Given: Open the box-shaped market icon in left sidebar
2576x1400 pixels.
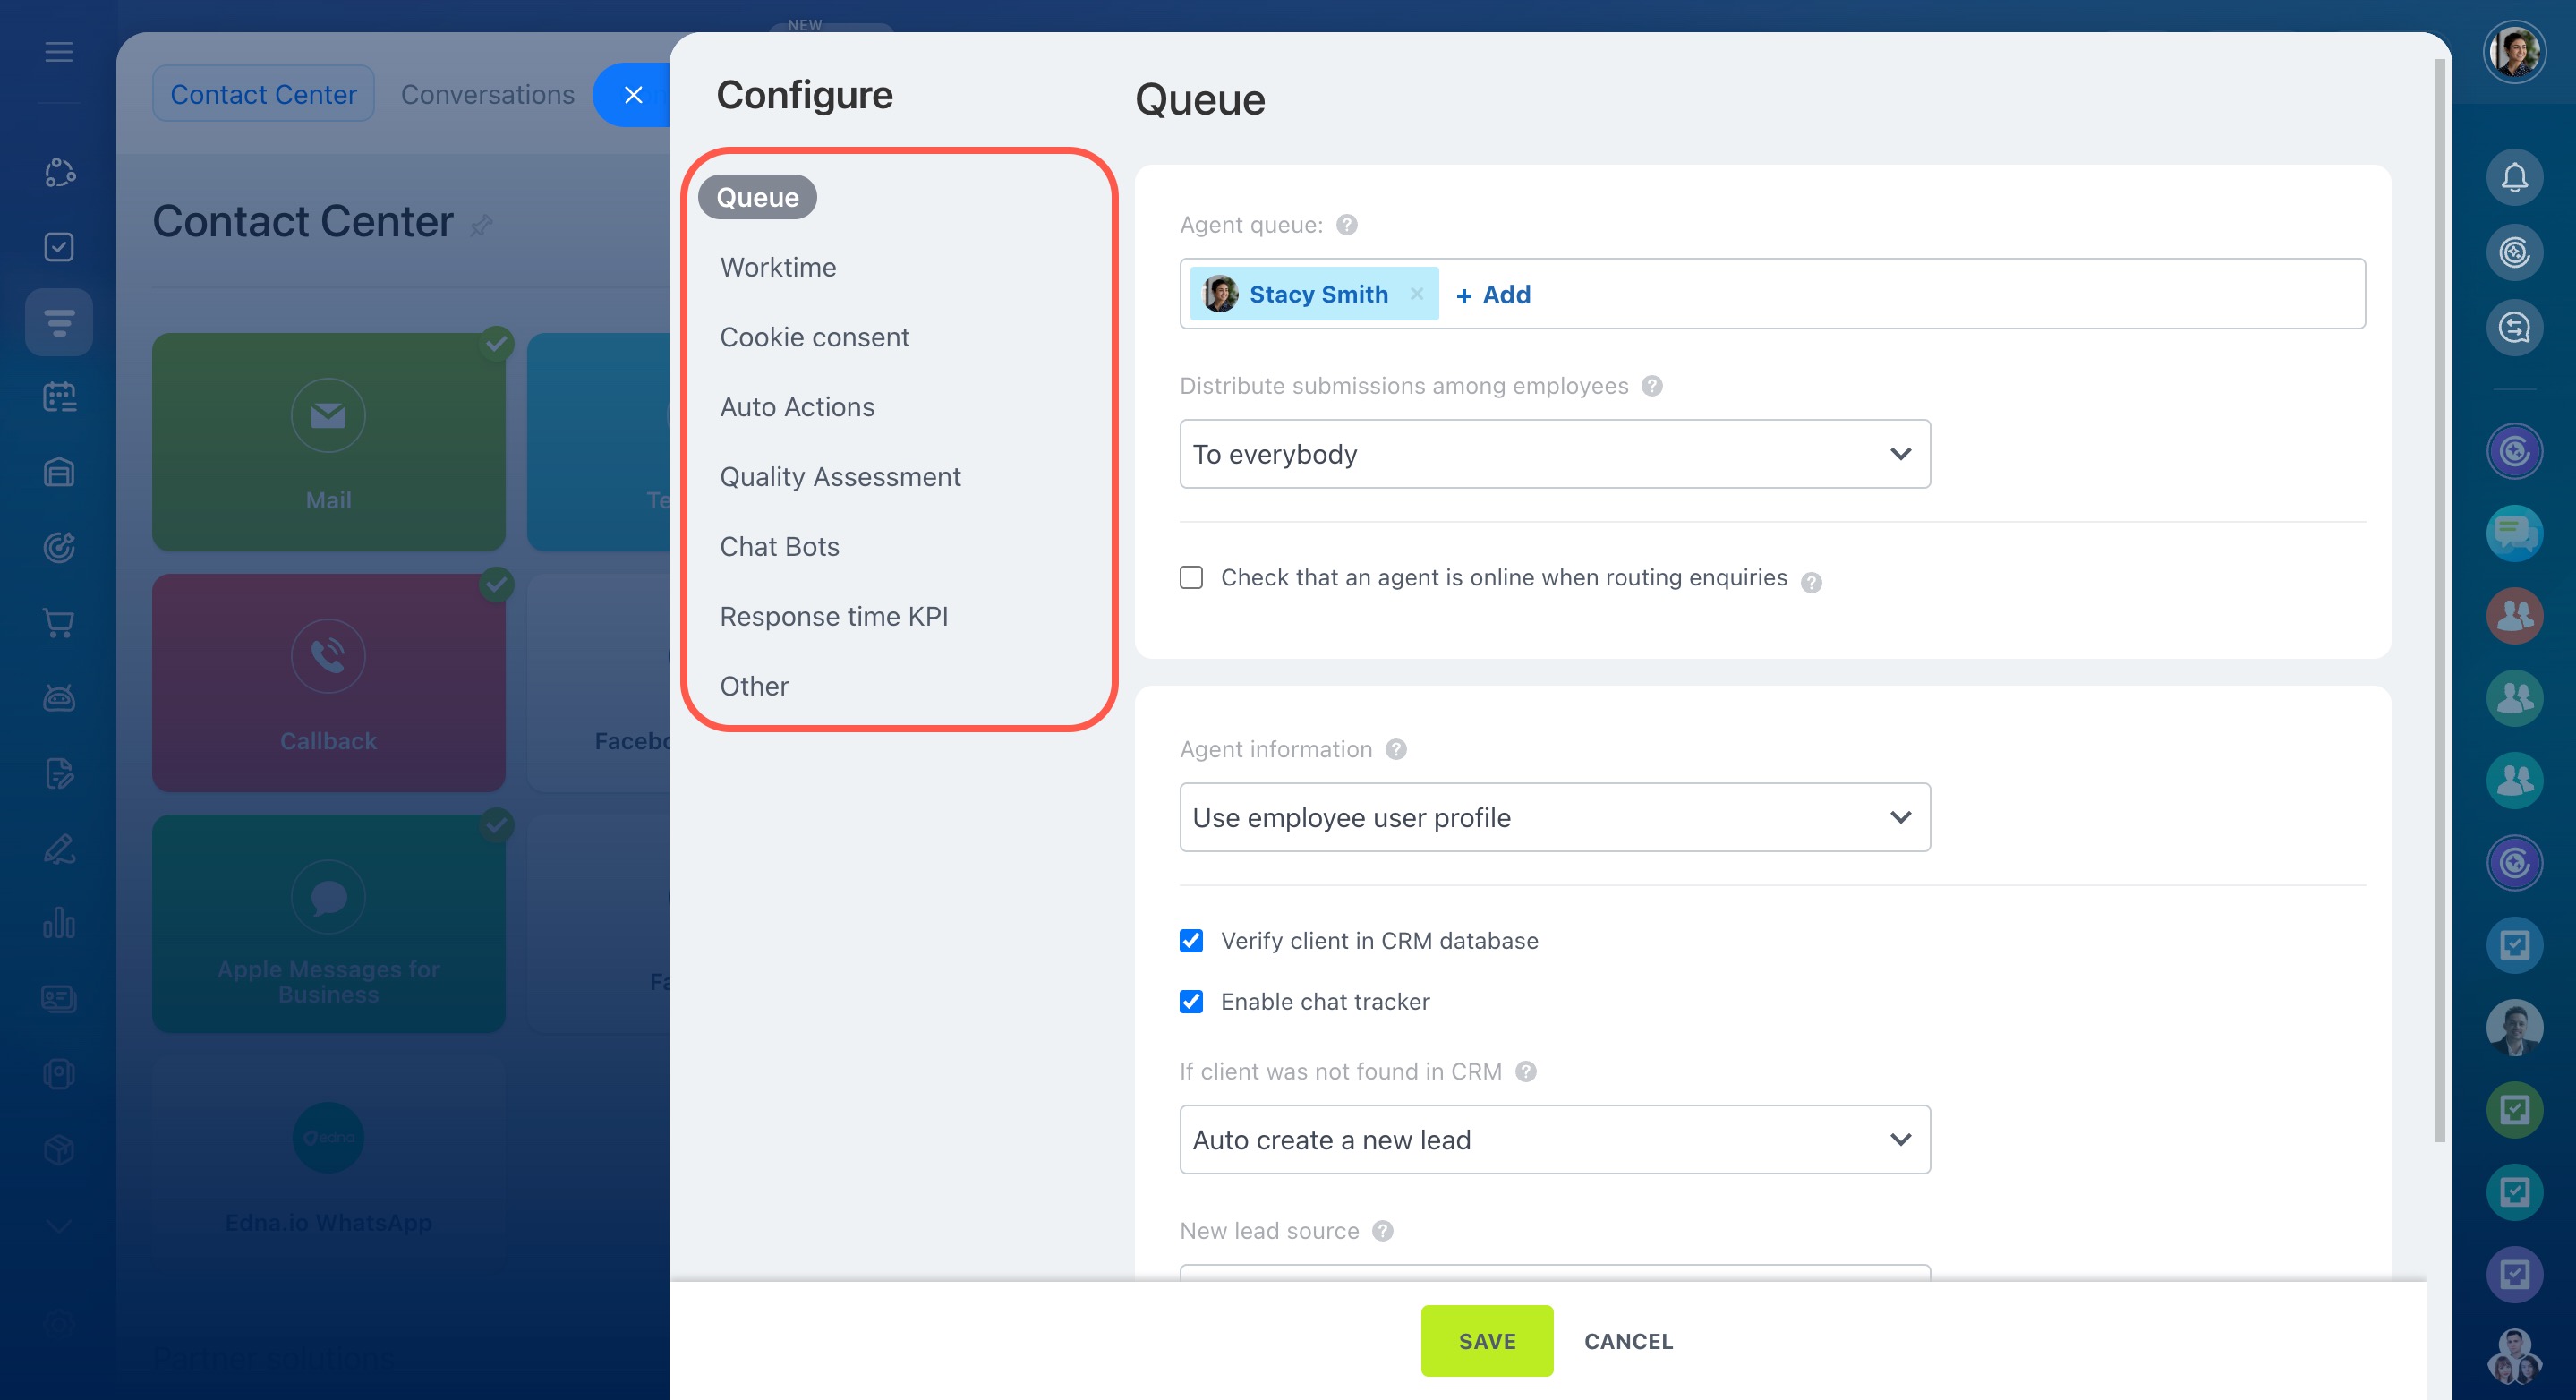Looking at the screenshot, I should coord(59,1149).
